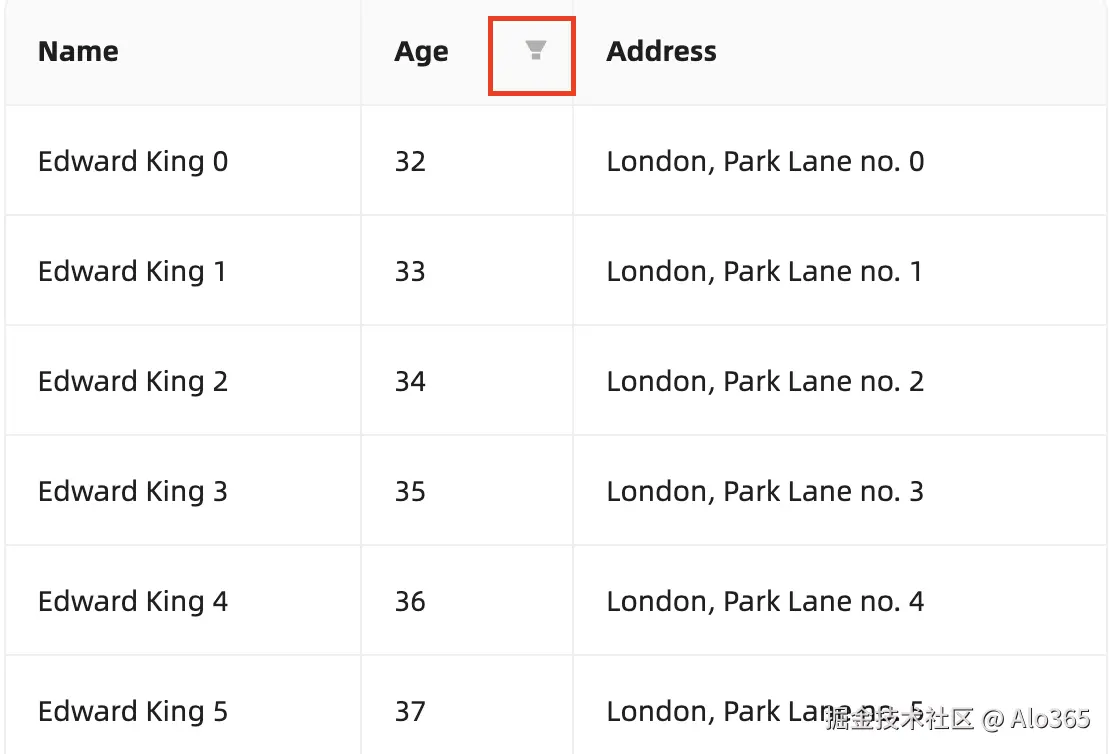Click the age 35 cell
Viewport: 1112px width, 754px height.
(410, 492)
